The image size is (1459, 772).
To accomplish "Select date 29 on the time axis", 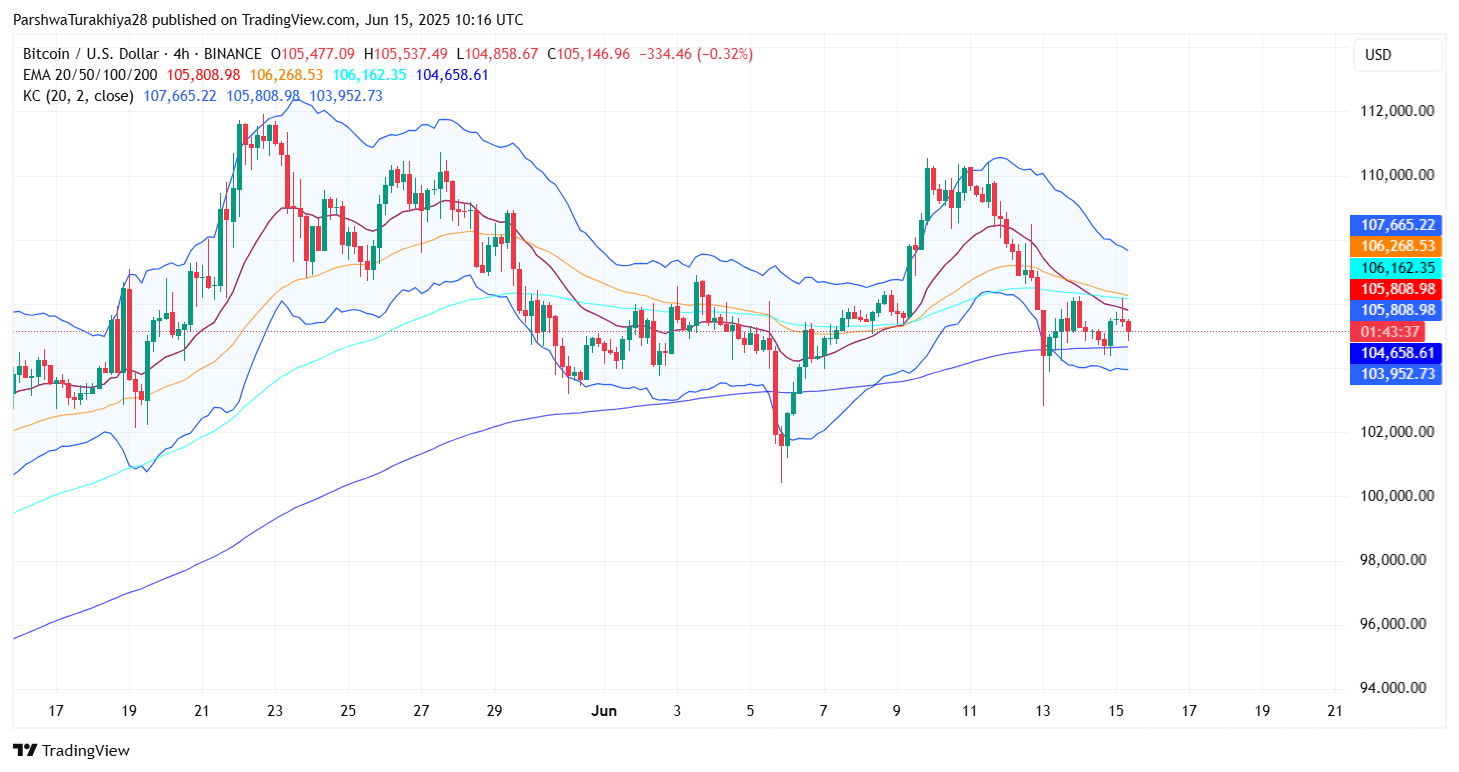I will 494,711.
